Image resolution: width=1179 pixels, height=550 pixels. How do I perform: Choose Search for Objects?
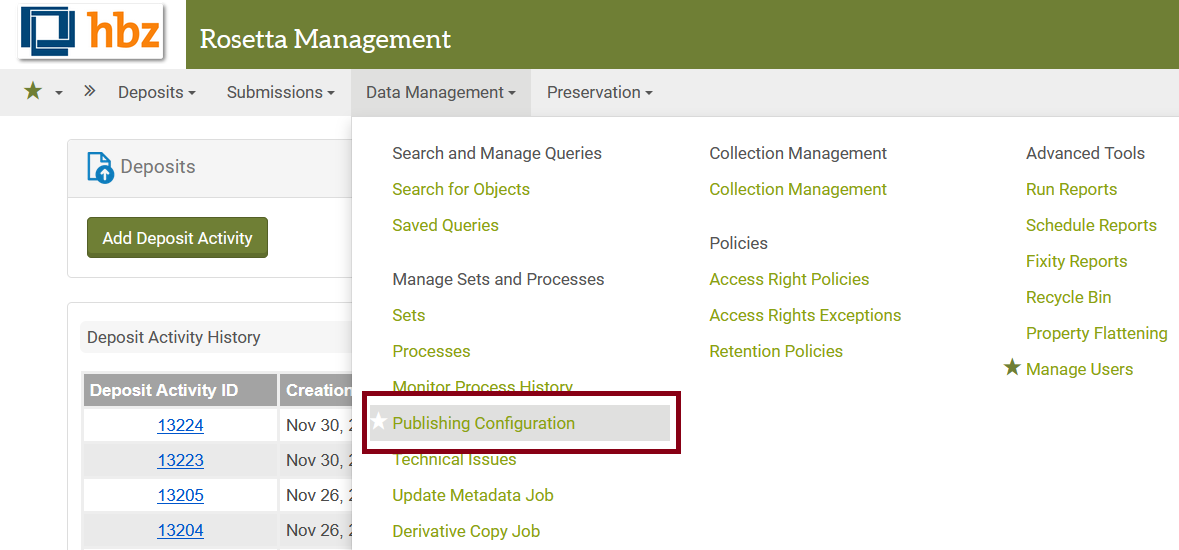[x=461, y=189]
